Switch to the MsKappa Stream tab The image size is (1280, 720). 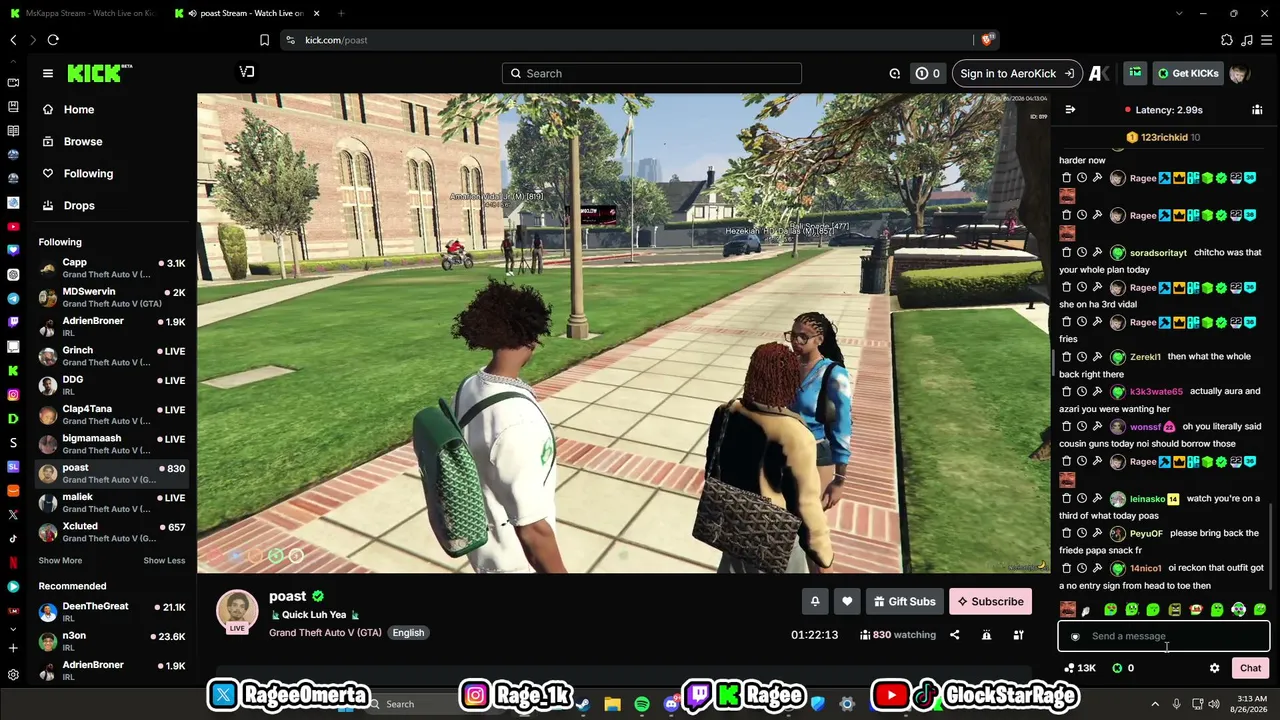click(82, 13)
